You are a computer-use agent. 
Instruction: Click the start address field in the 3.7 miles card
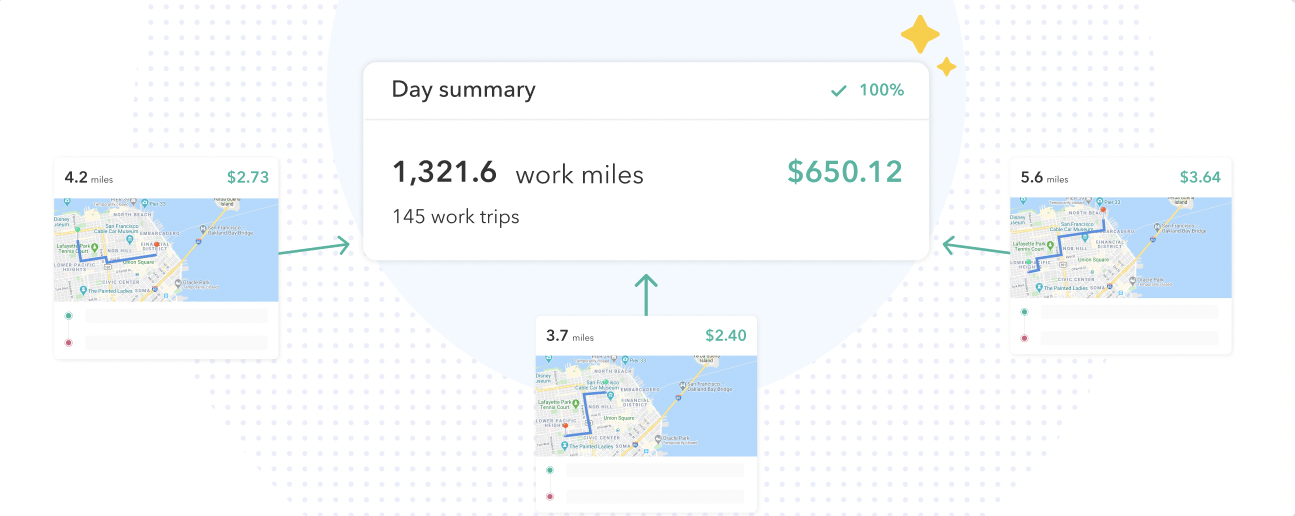(x=654, y=470)
